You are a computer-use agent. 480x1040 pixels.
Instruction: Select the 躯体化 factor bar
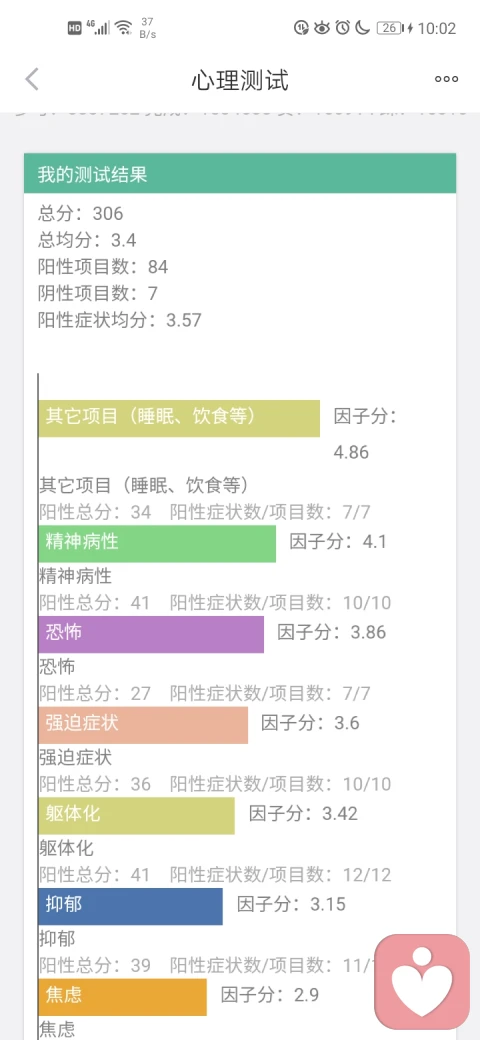coord(137,816)
